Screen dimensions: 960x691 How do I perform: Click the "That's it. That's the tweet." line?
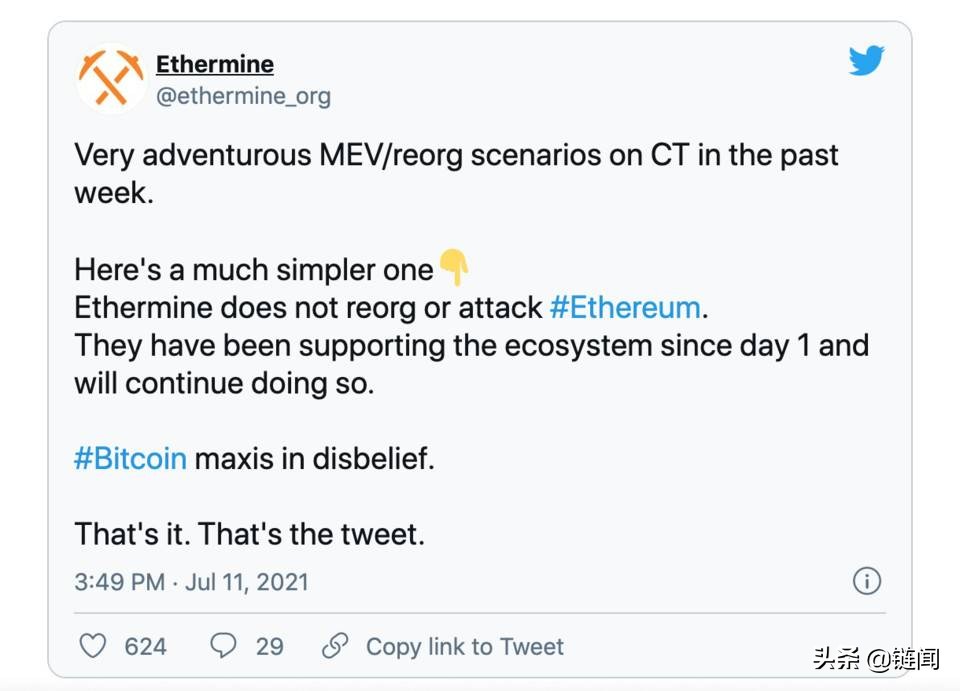click(x=249, y=534)
